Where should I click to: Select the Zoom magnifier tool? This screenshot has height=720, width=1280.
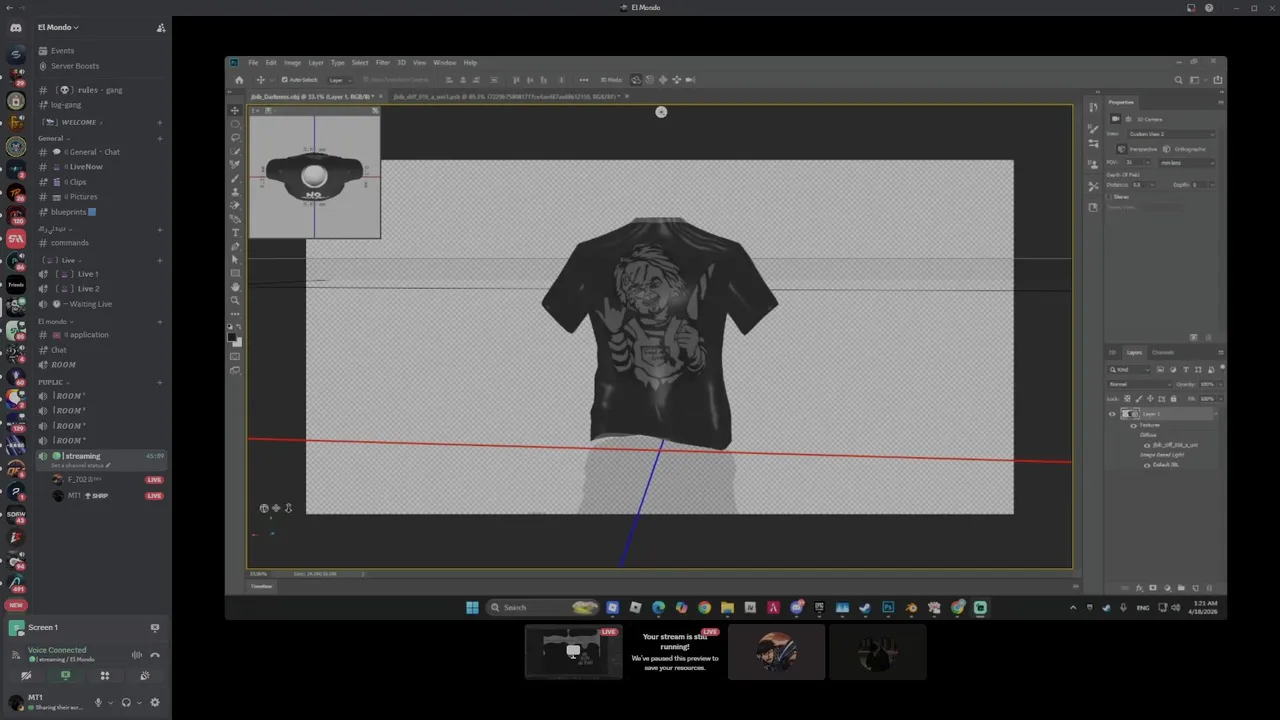pos(236,300)
